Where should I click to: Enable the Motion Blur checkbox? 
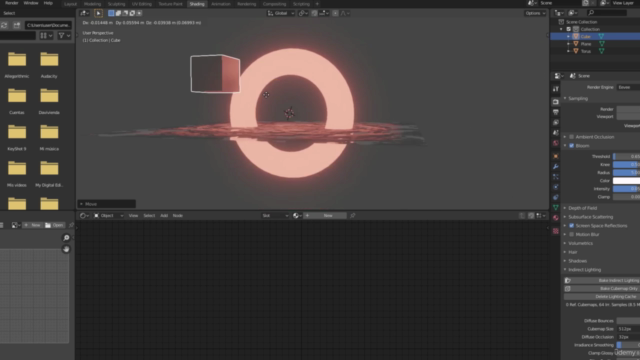[x=571, y=234]
